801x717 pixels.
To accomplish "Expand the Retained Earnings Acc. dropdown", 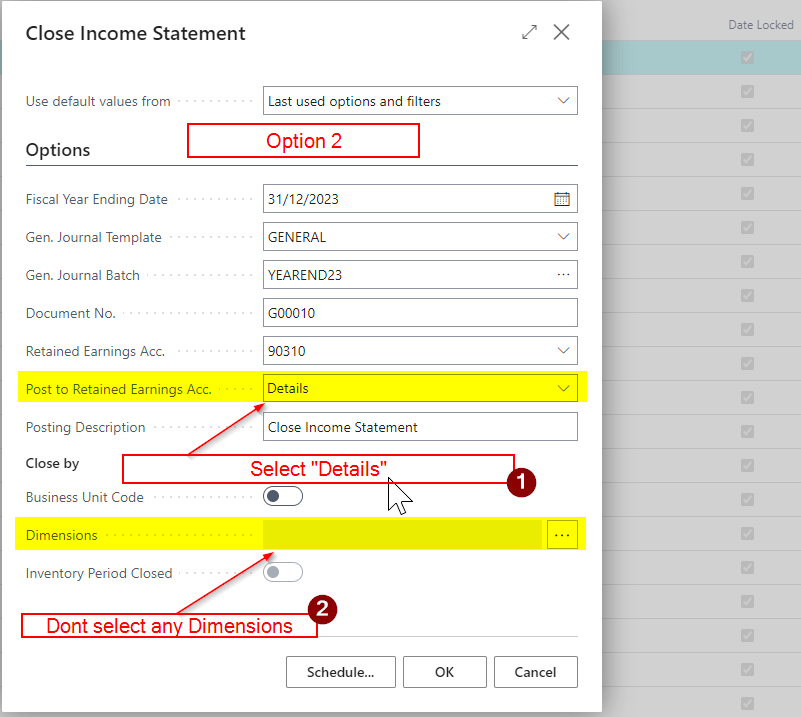I will (562, 351).
